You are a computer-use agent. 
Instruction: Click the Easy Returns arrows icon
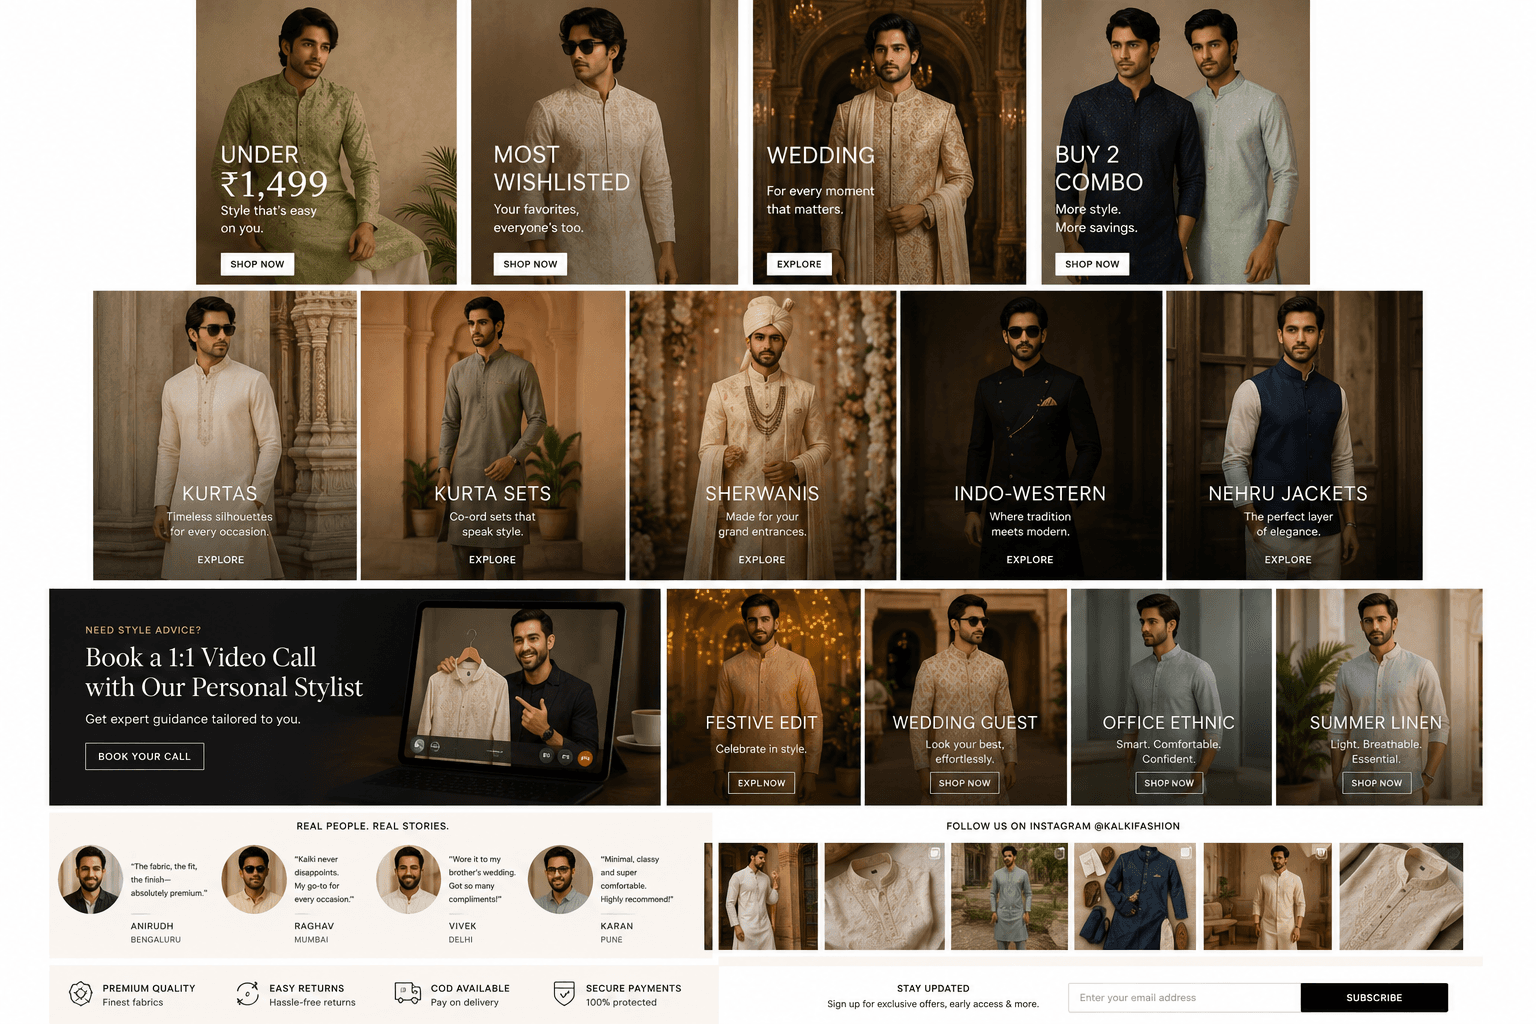248,993
